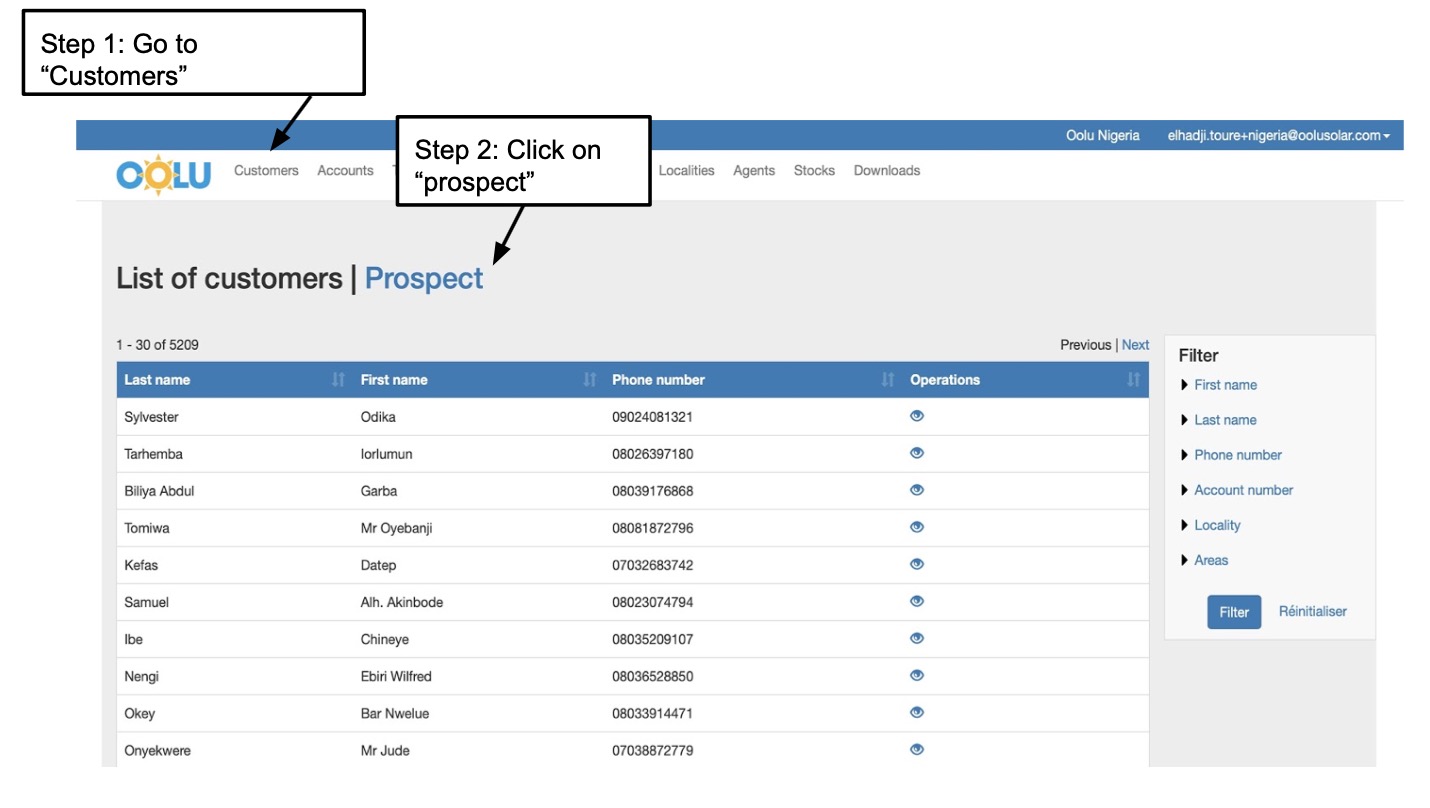Open the Customers menu item
1430x808 pixels.
266,171
